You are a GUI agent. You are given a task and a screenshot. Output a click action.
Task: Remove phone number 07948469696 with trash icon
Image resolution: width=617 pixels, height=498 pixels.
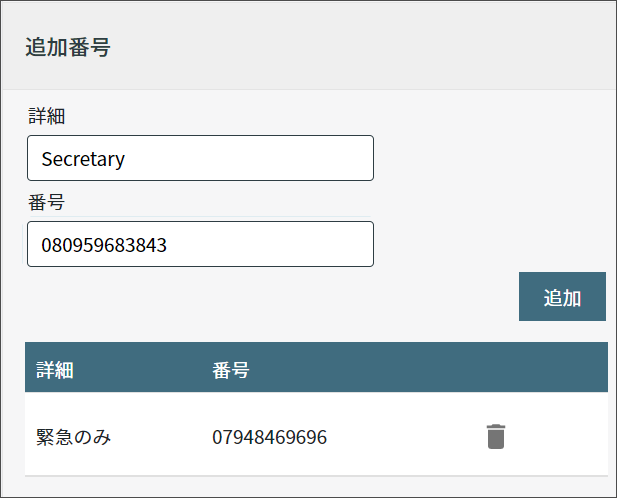495,436
